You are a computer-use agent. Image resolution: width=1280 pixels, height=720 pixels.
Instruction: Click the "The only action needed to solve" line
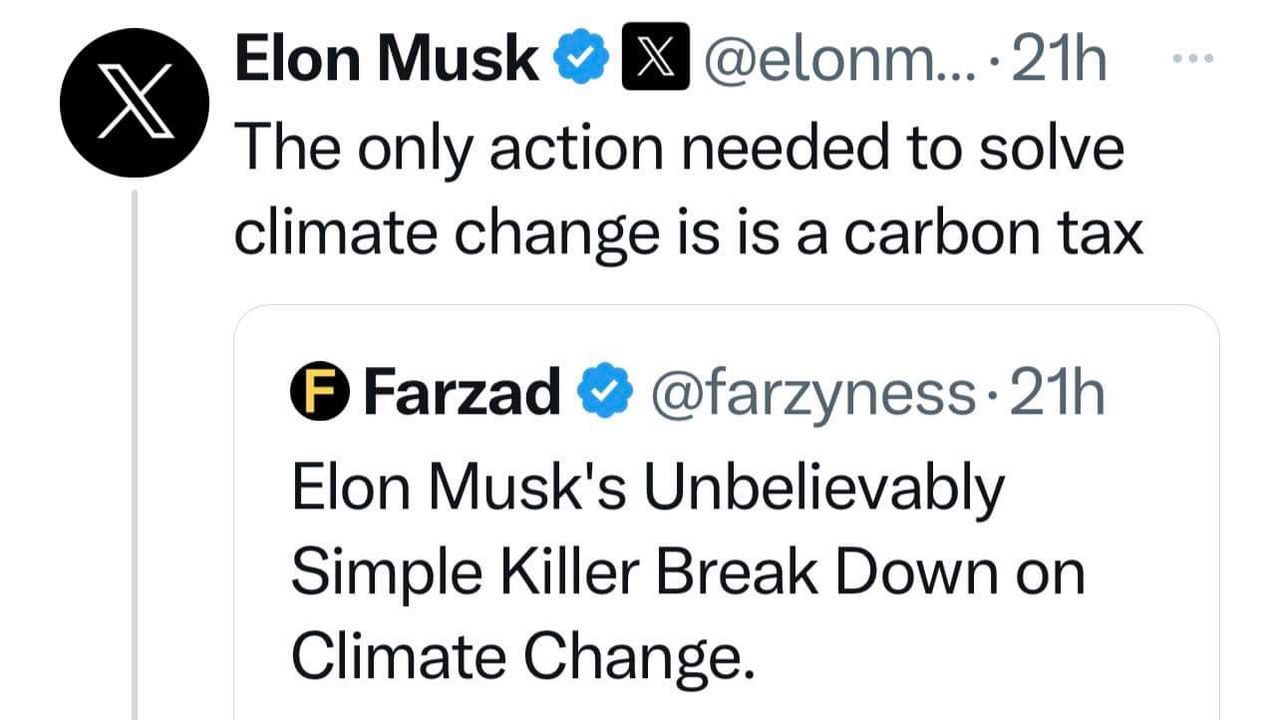click(x=679, y=148)
